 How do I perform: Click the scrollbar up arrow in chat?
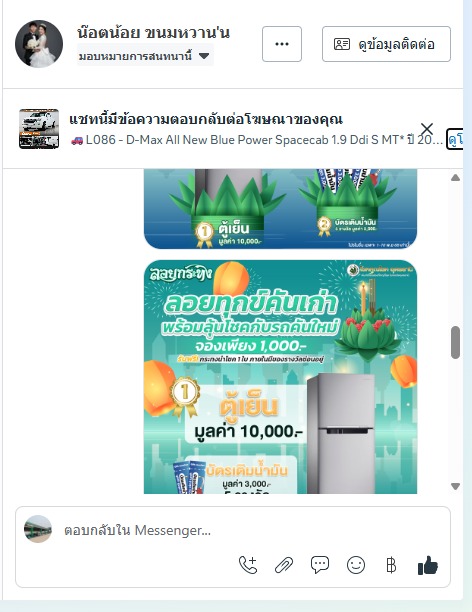455,178
